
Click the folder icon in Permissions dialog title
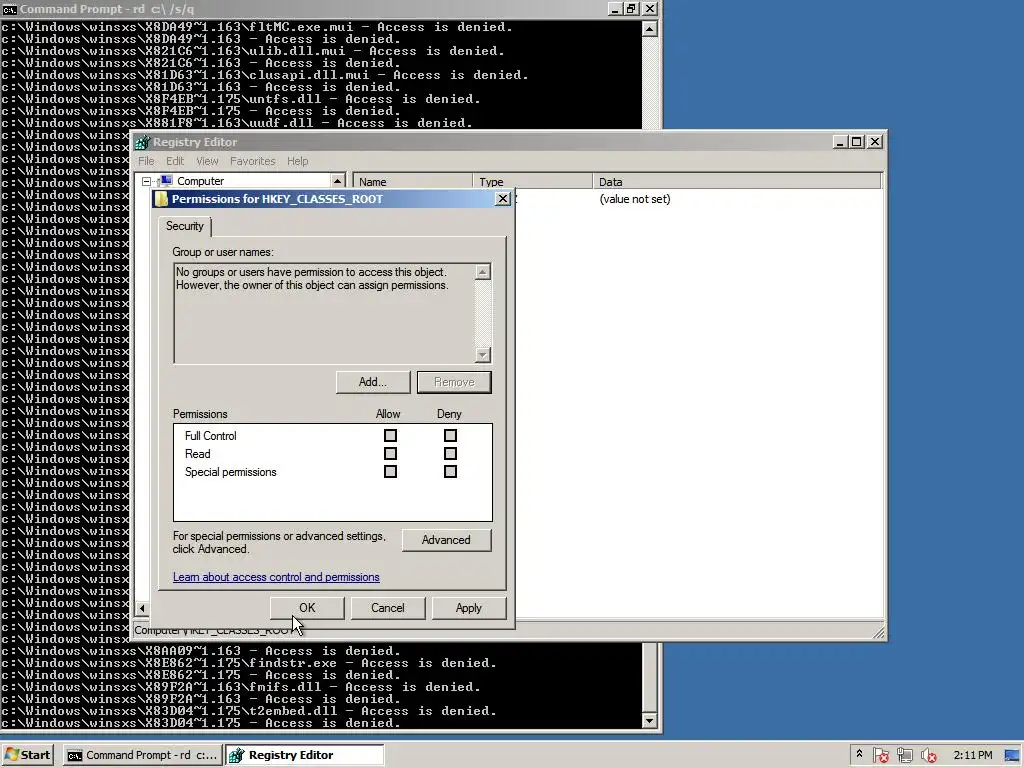point(161,199)
